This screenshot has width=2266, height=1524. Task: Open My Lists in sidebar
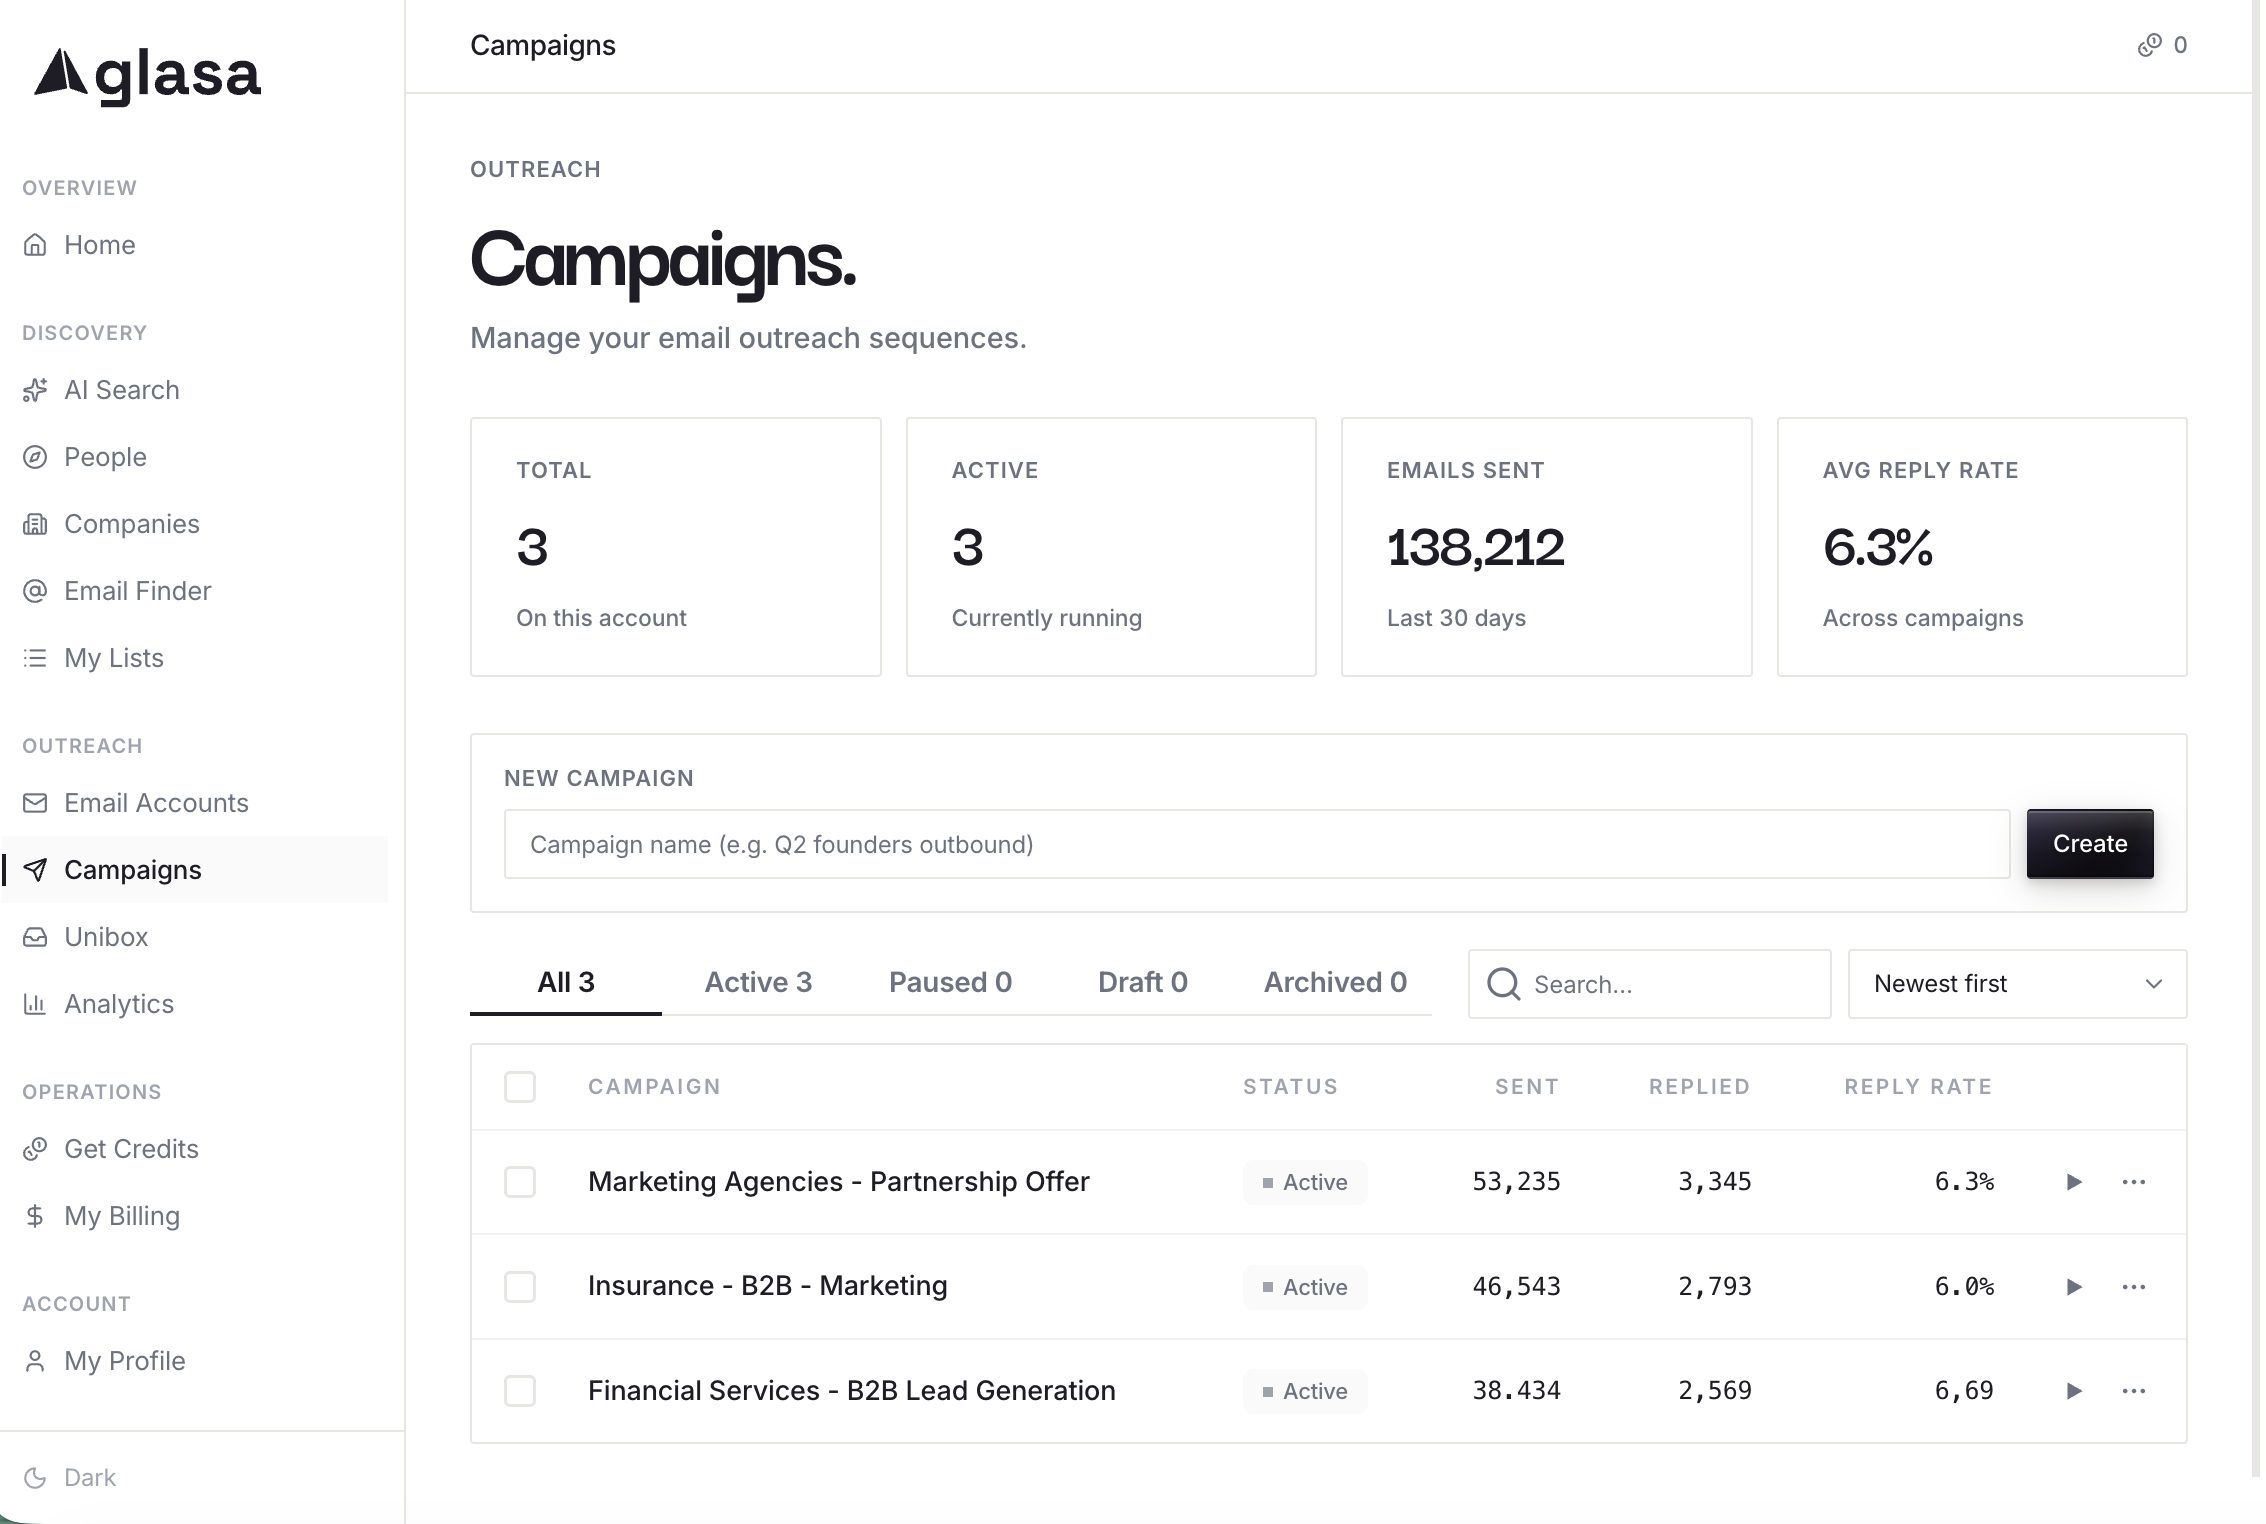click(194, 658)
